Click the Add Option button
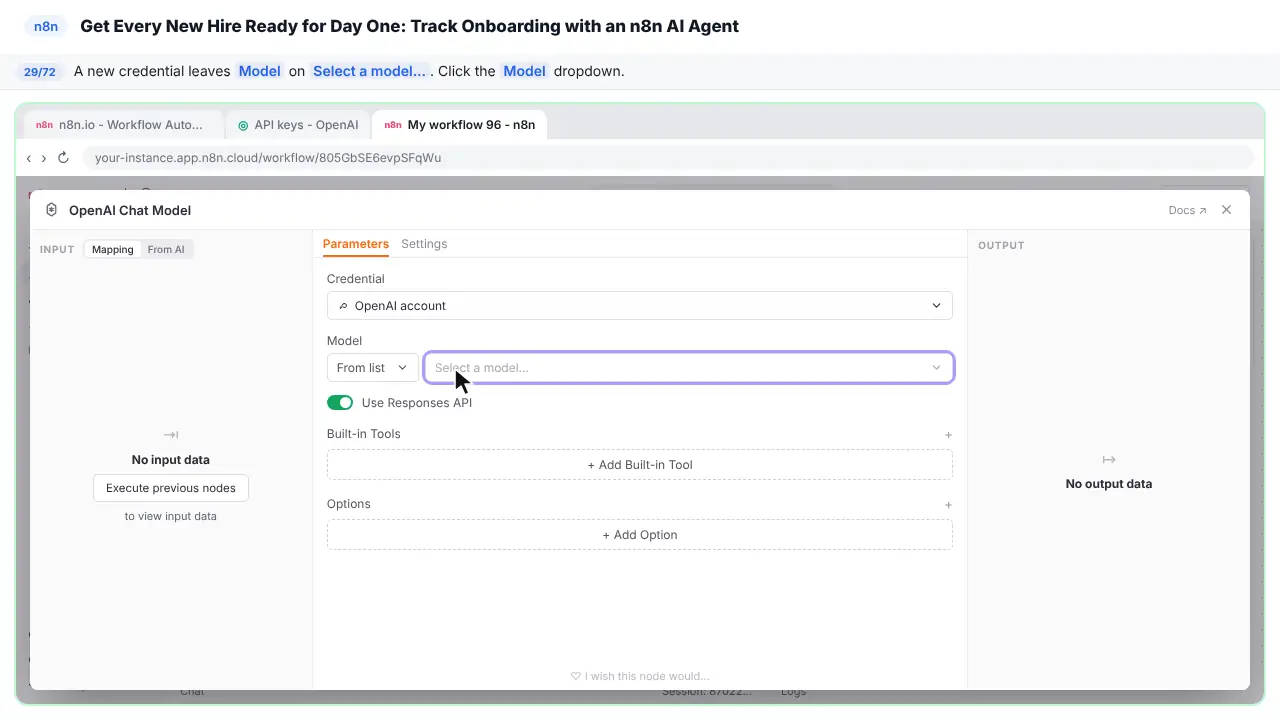The height and width of the screenshot is (720, 1280). (640, 535)
